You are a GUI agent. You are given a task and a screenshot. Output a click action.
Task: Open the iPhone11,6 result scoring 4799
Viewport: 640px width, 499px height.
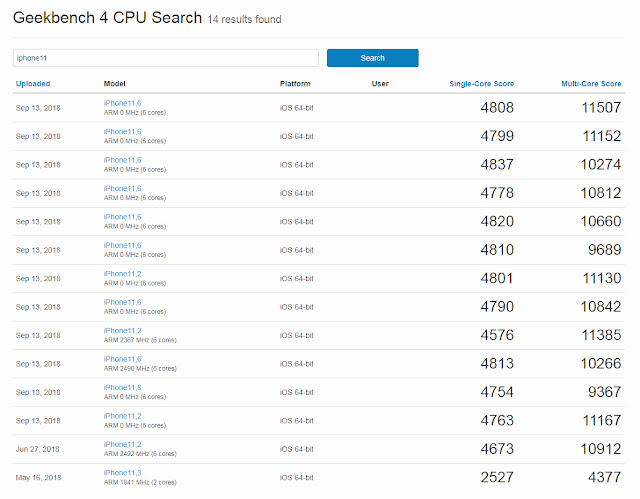[x=122, y=132]
